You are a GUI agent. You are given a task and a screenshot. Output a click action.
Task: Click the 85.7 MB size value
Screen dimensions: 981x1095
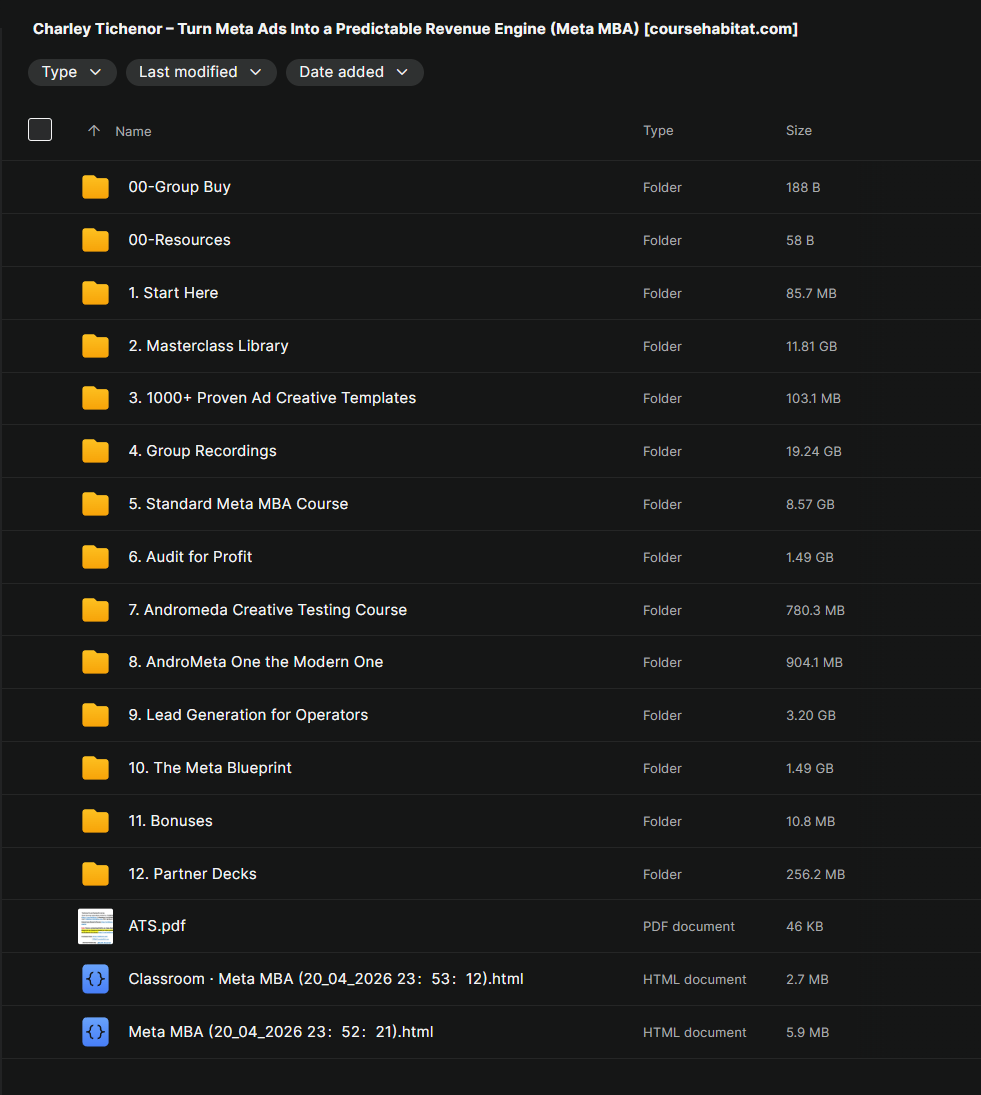[811, 294]
